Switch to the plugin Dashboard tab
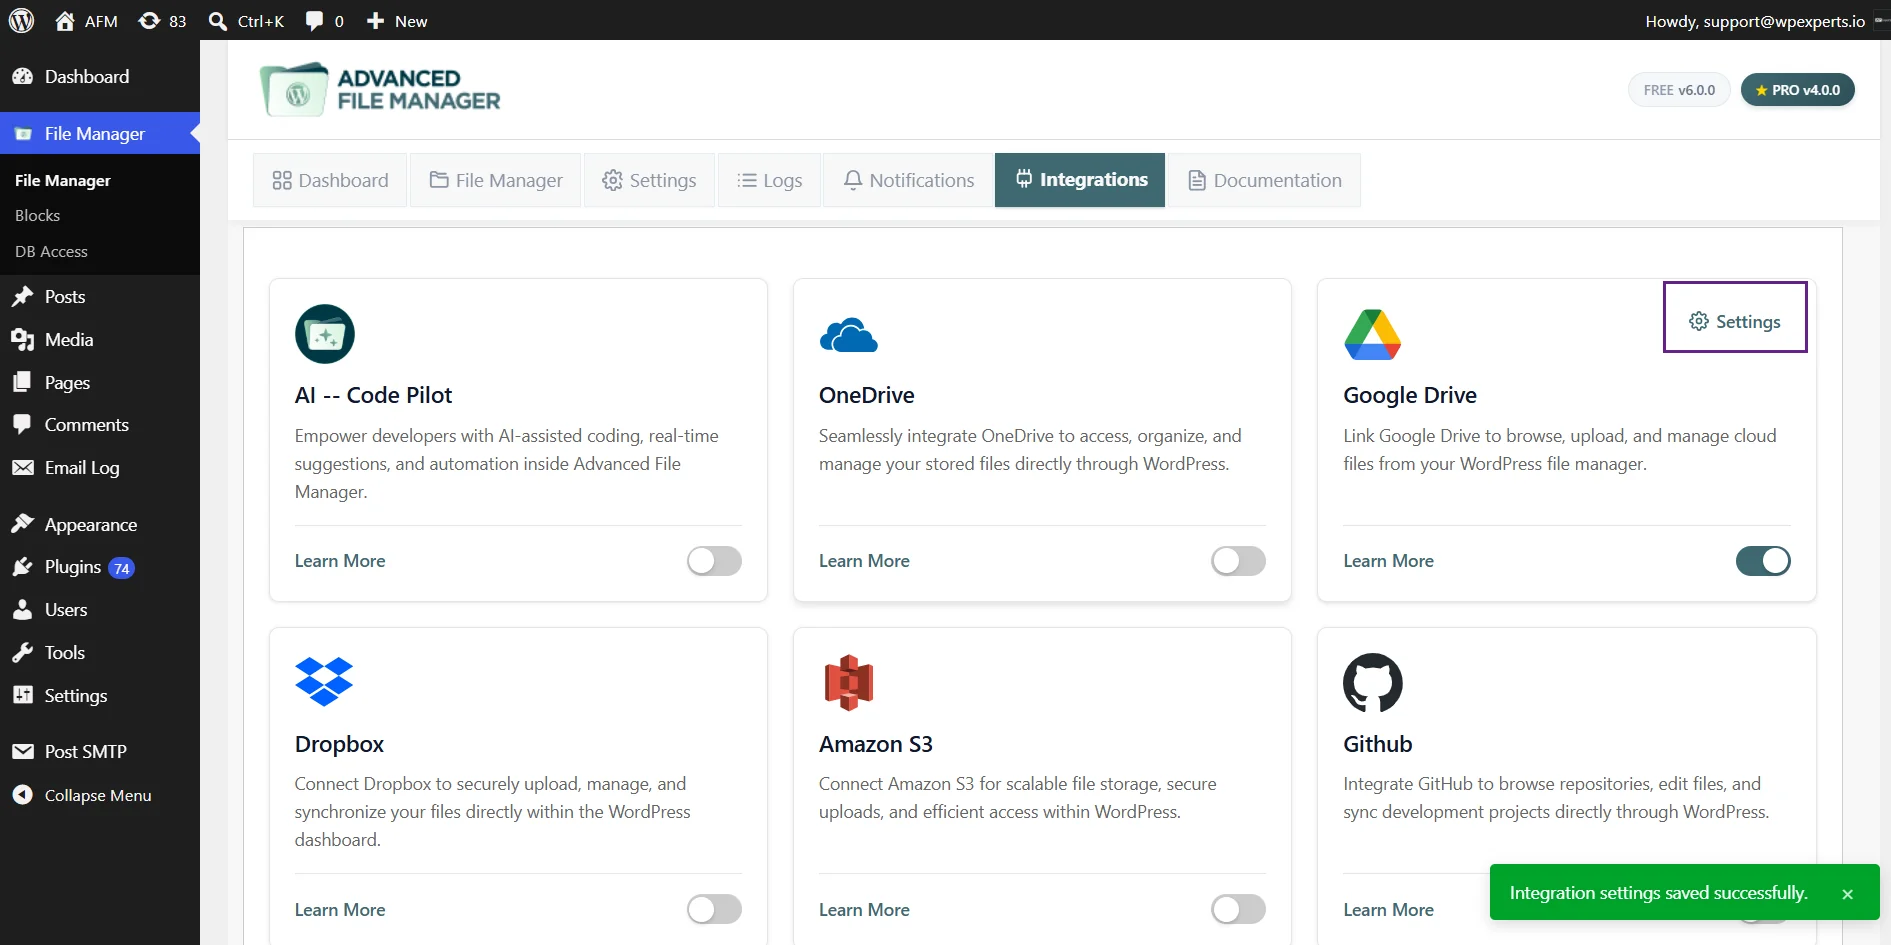Viewport: 1891px width, 945px height. [330, 180]
